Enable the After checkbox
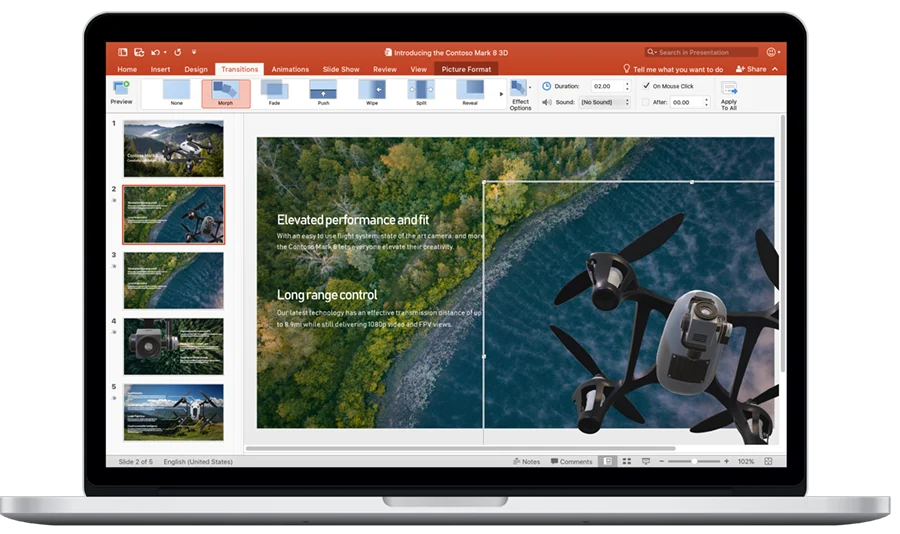This screenshot has width=900, height=534. [646, 102]
